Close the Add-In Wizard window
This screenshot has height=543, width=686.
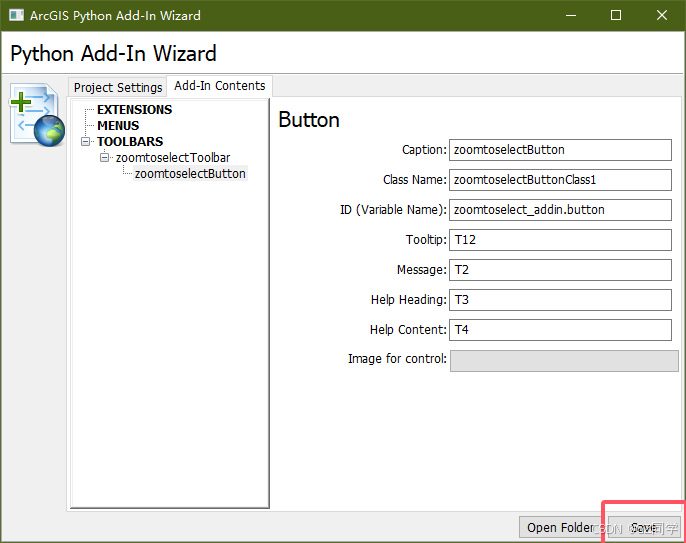[662, 15]
